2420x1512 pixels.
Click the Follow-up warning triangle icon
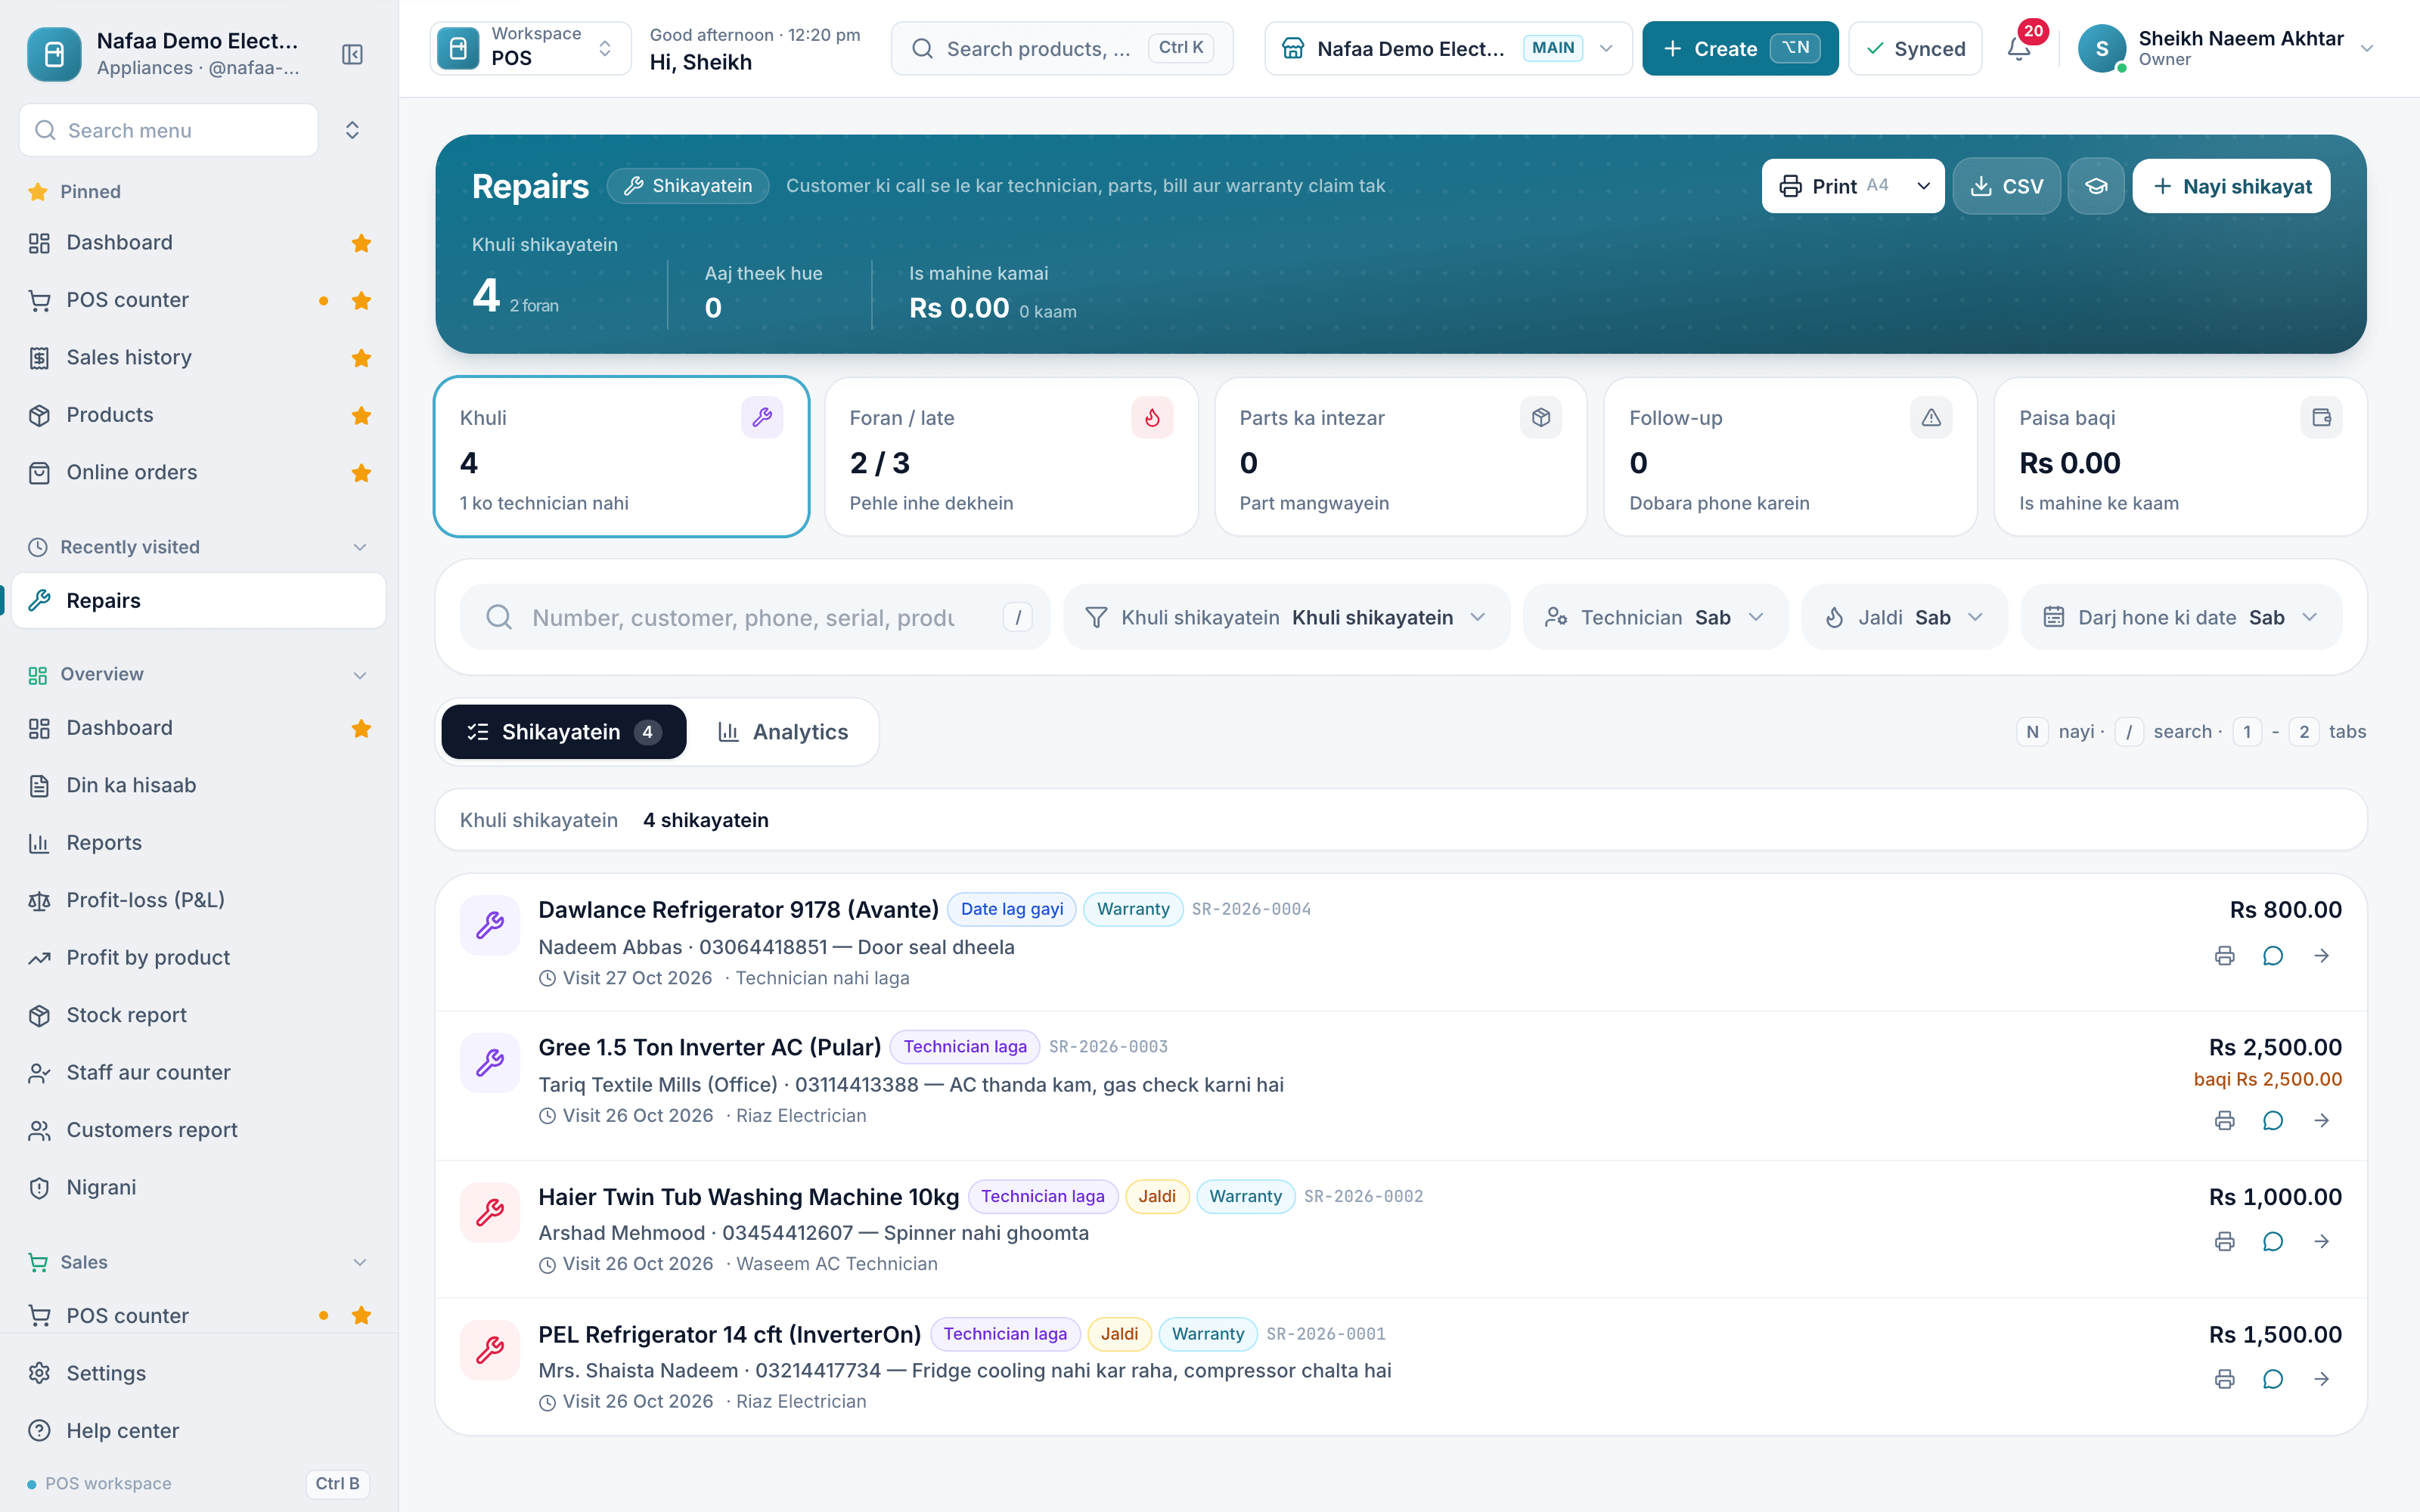point(1931,418)
